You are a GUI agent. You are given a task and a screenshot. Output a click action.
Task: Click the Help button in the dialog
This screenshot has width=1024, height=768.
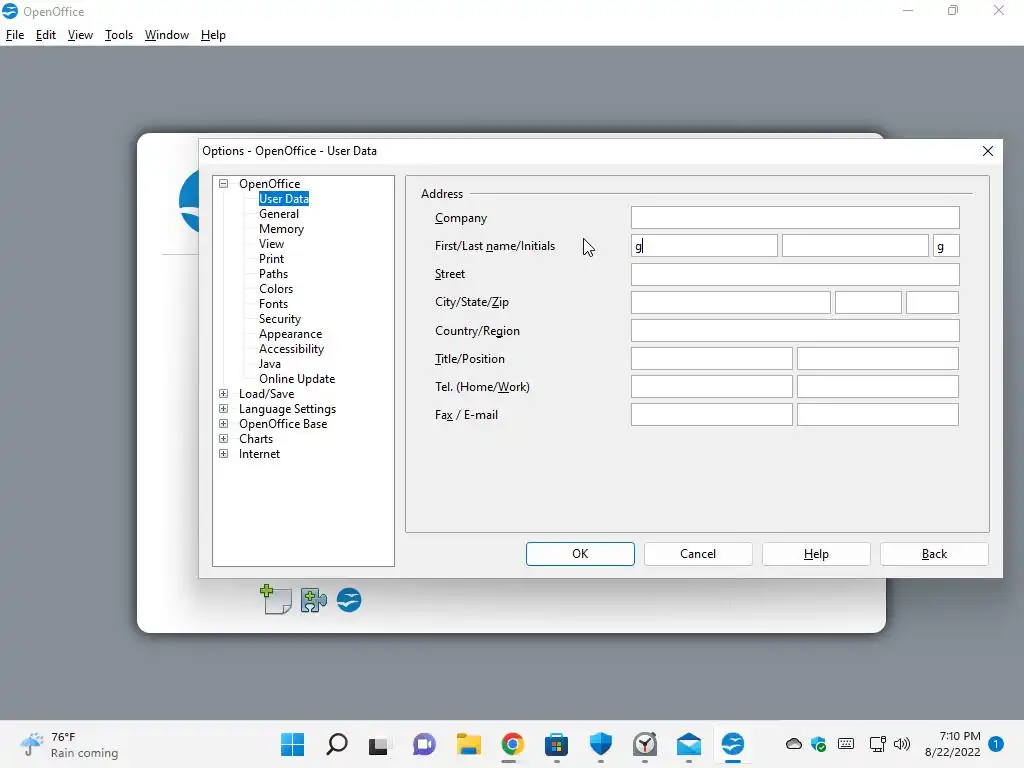tap(816, 554)
